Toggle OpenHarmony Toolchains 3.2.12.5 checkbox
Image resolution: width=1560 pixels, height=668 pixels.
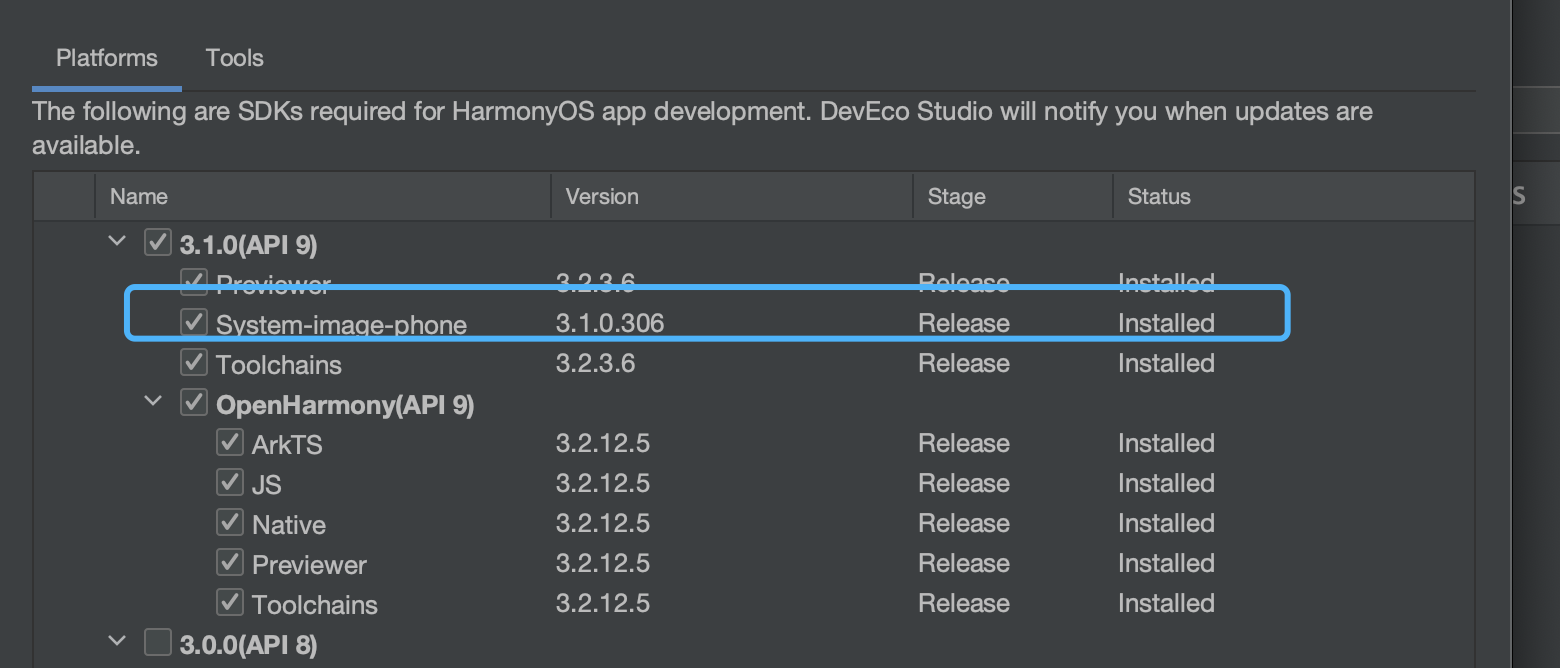coord(230,602)
